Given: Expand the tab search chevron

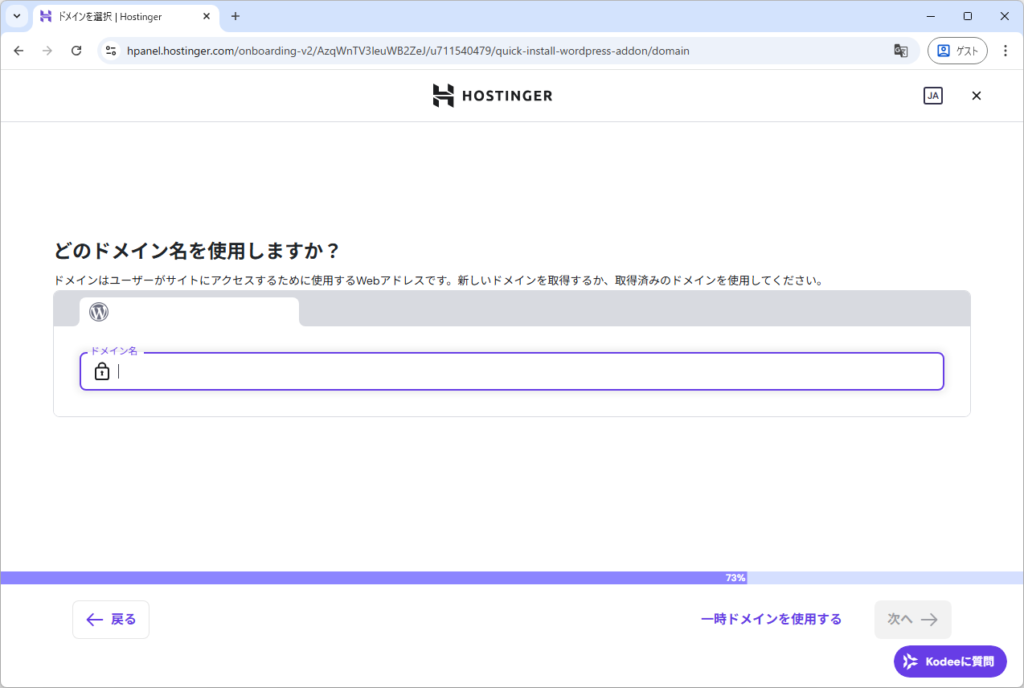Looking at the screenshot, I should (16, 16).
